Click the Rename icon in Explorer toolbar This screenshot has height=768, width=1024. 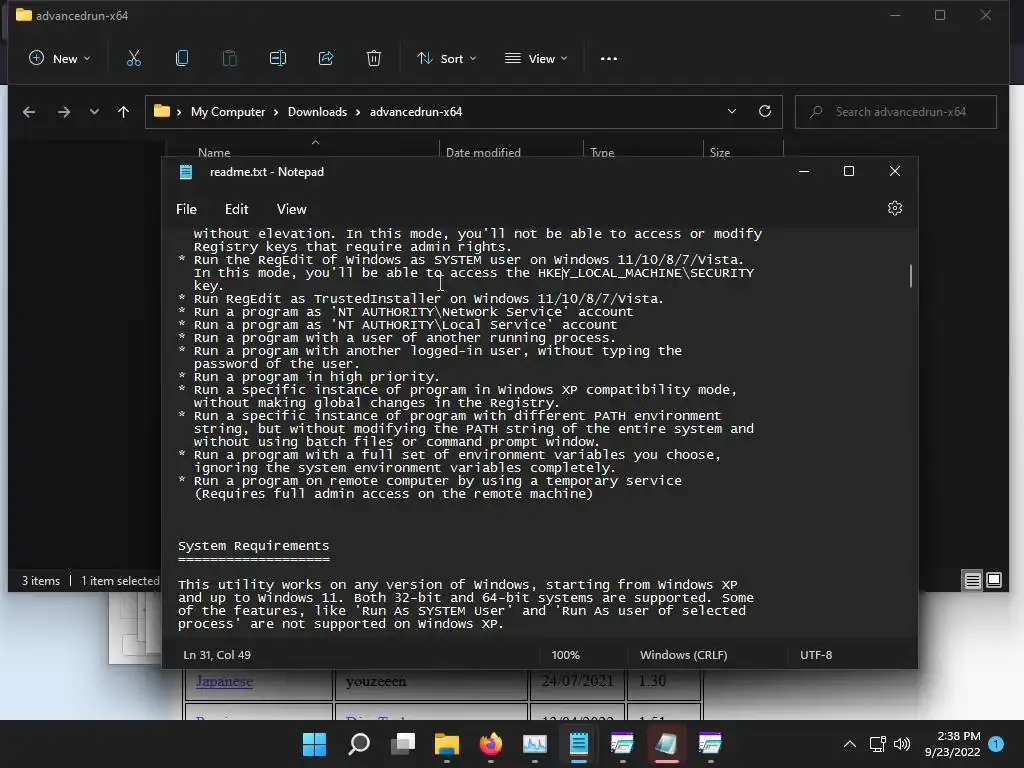[278, 59]
